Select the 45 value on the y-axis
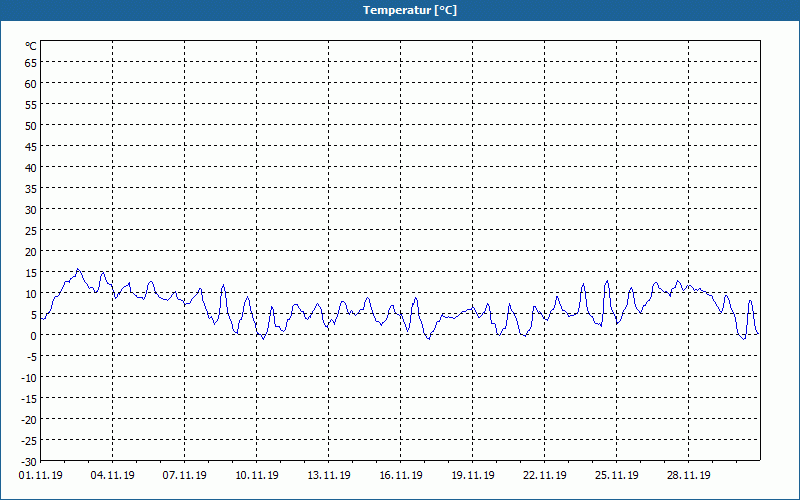The width and height of the screenshot is (800, 500). 31,146
